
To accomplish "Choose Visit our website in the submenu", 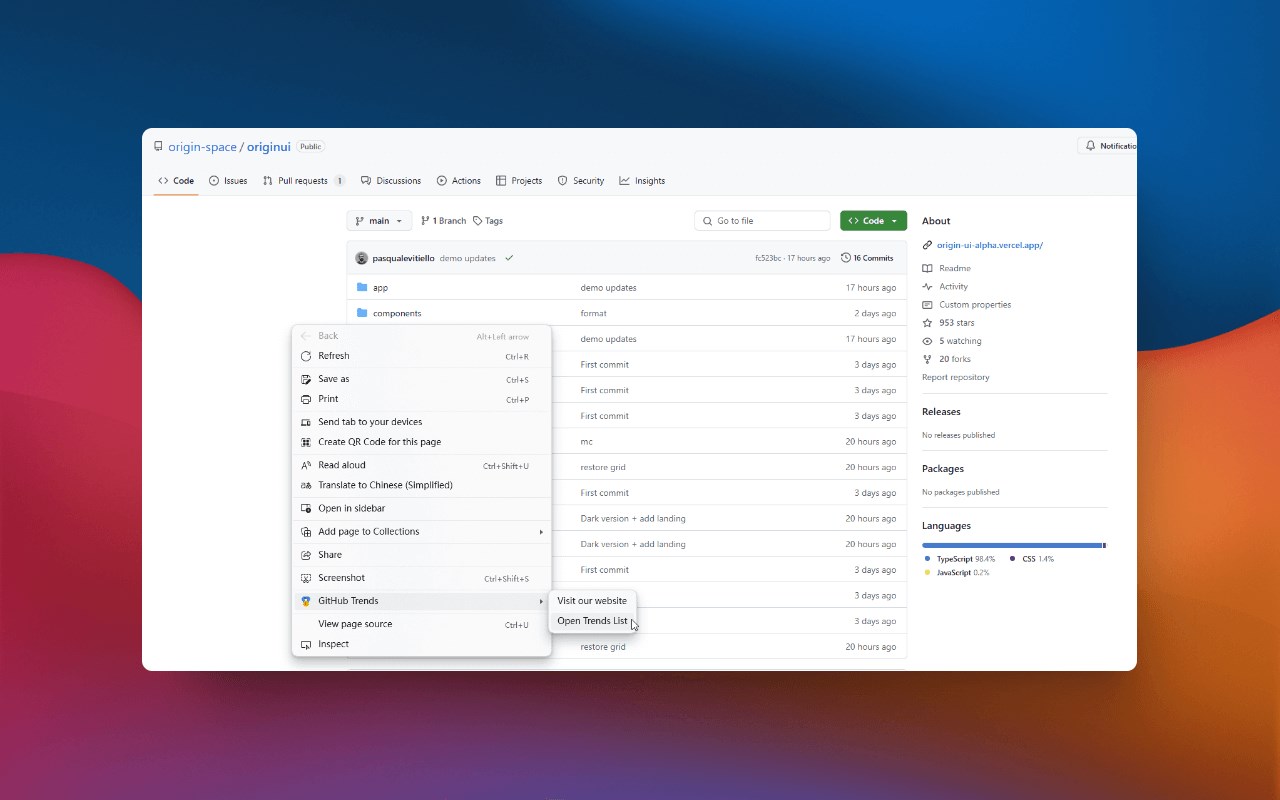I will coord(592,601).
